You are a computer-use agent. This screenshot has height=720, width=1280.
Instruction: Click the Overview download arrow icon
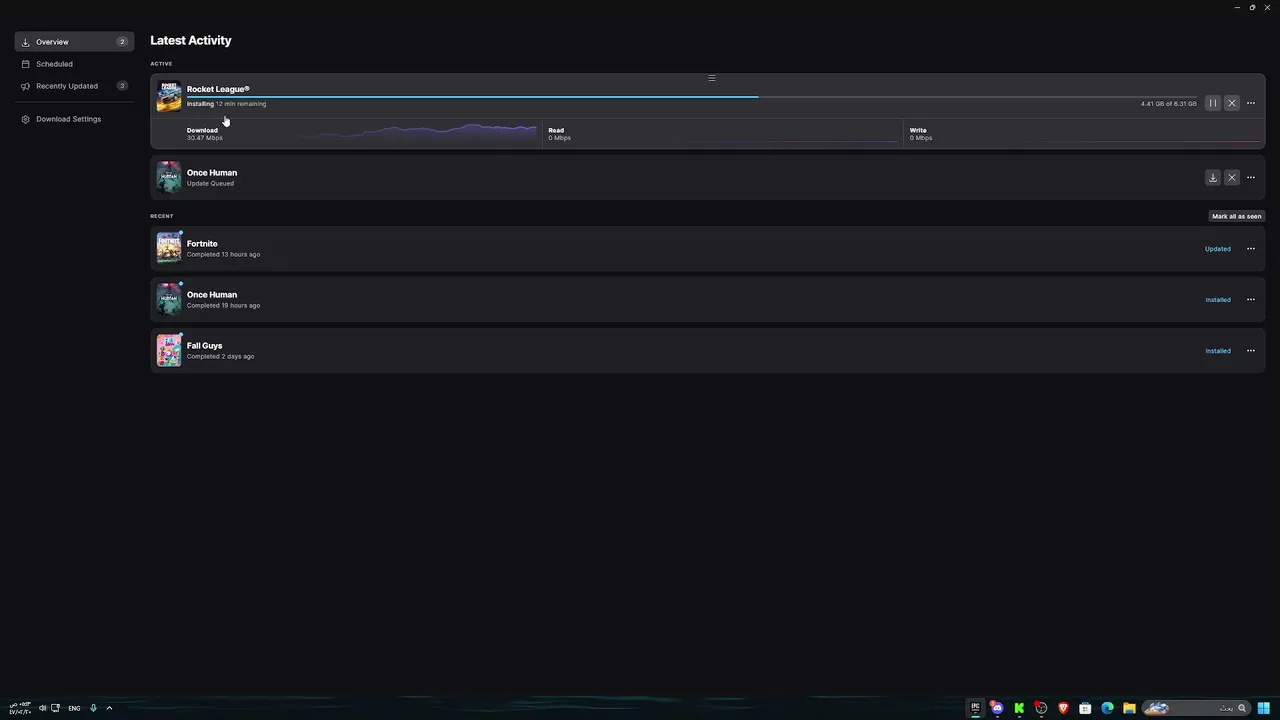(26, 42)
